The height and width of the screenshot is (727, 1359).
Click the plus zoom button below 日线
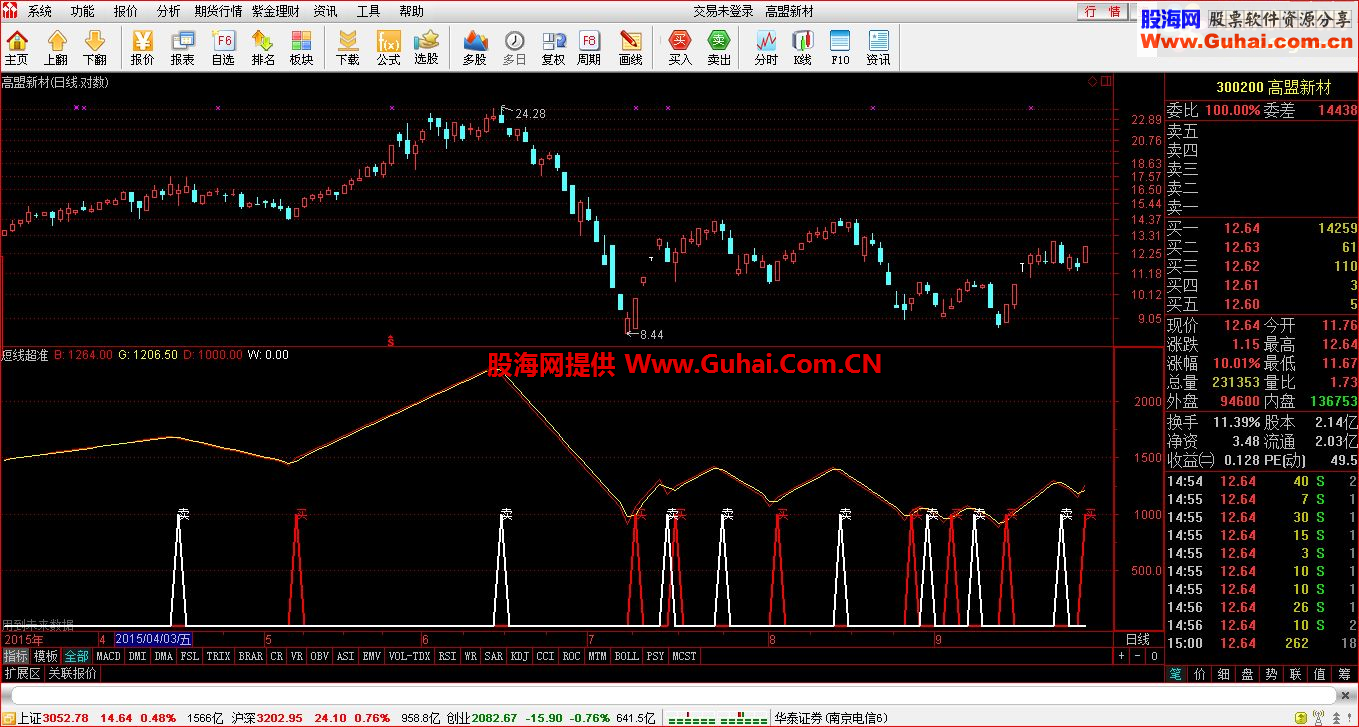[x=1122, y=656]
